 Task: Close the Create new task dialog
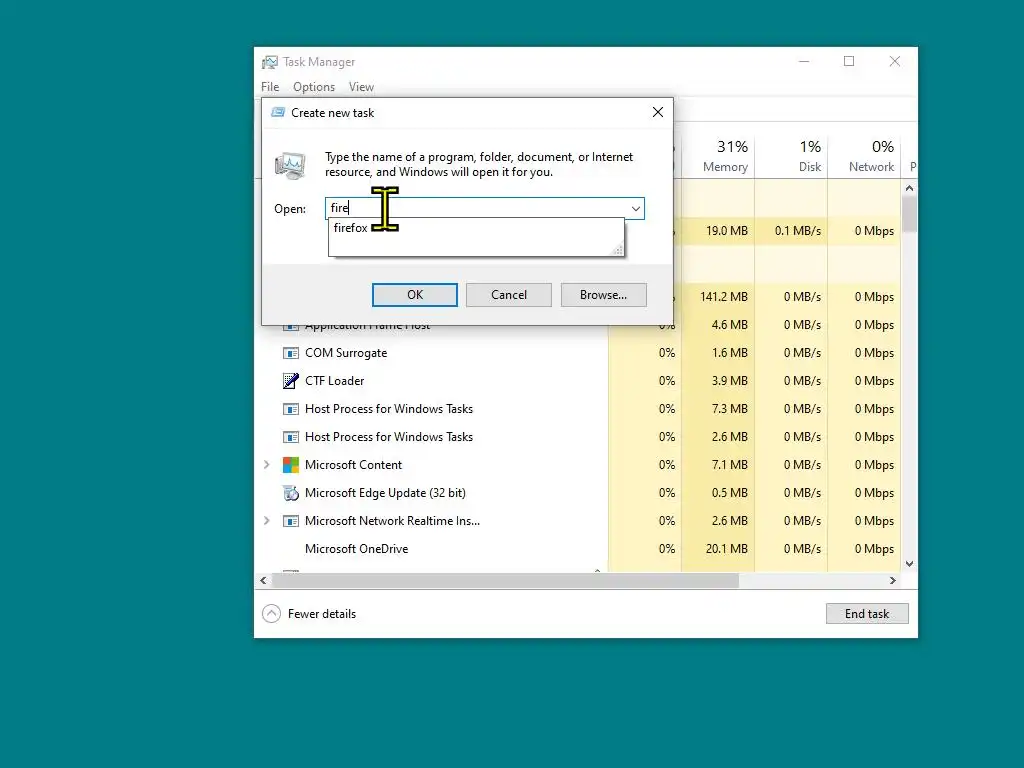[658, 112]
